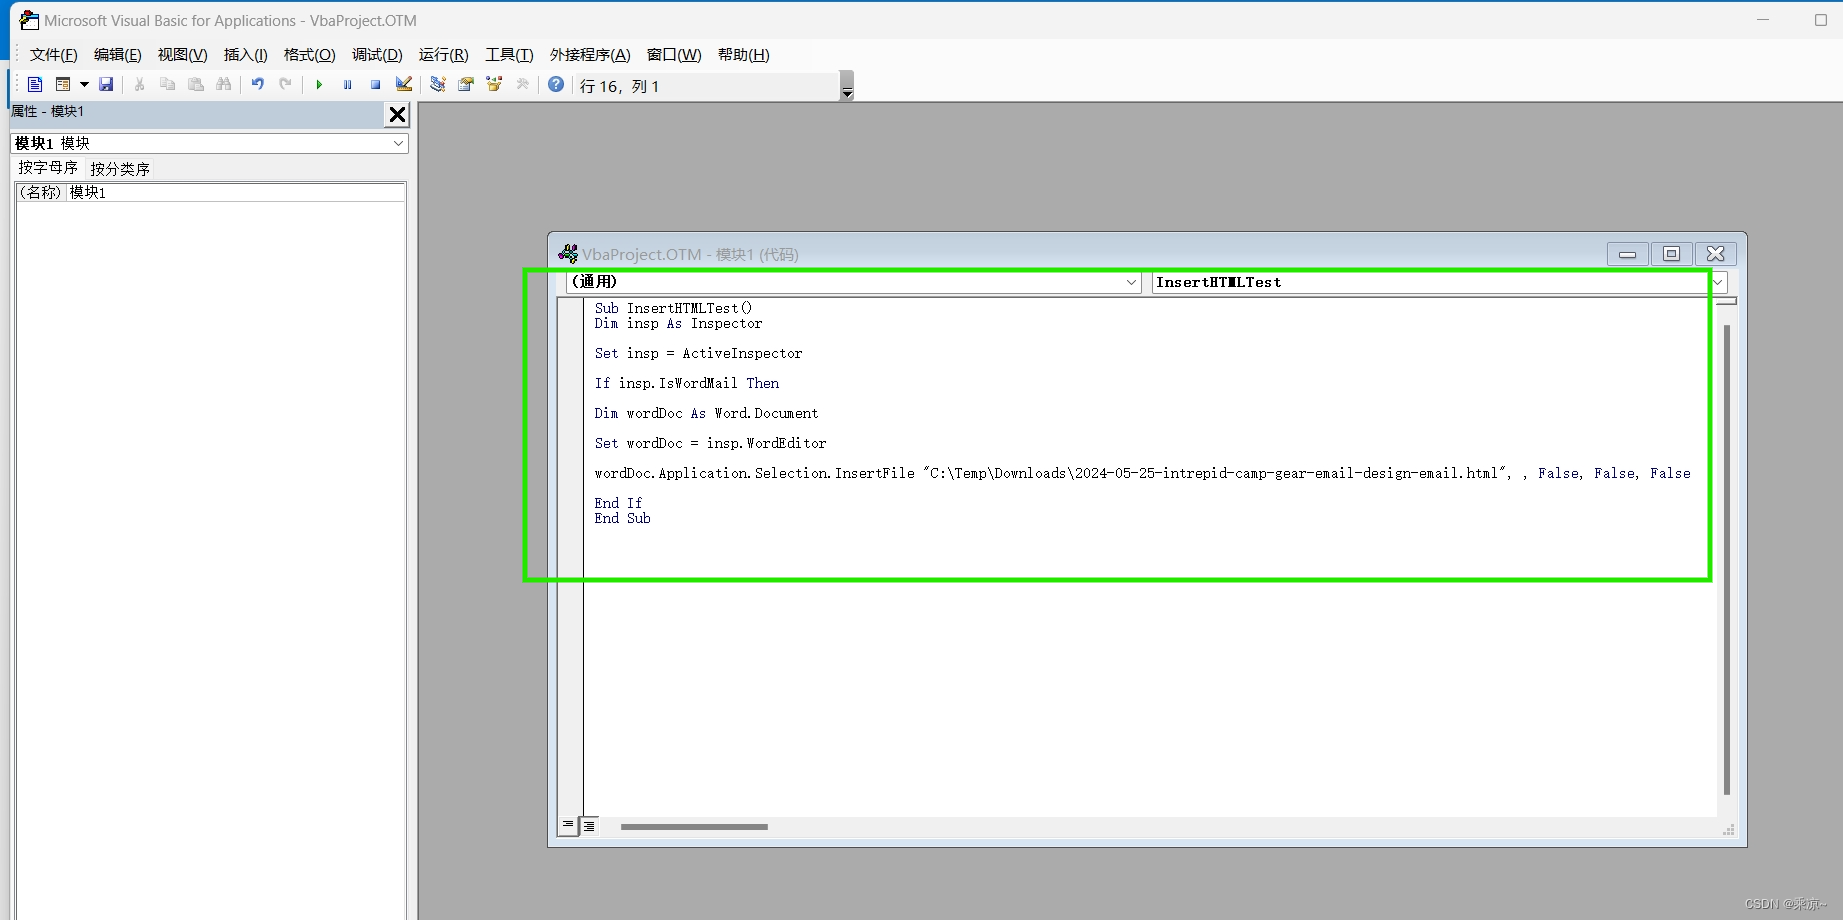Toggle Design Mode icon
This screenshot has height=920, width=1843.
point(404,85)
